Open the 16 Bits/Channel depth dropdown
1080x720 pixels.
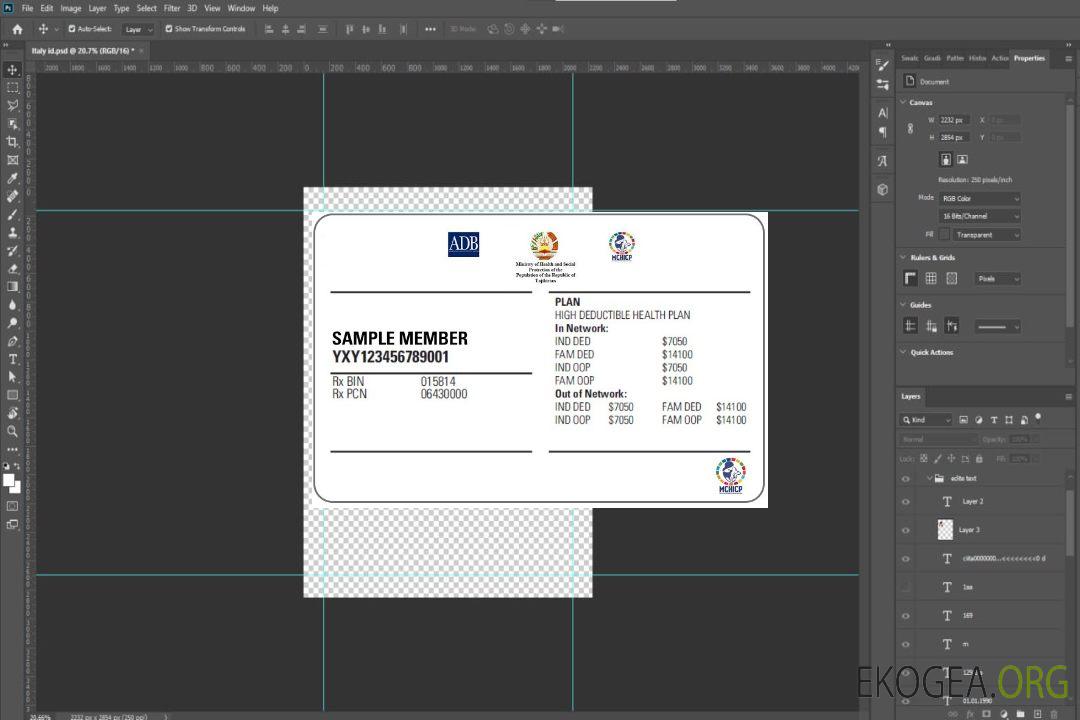coord(980,216)
